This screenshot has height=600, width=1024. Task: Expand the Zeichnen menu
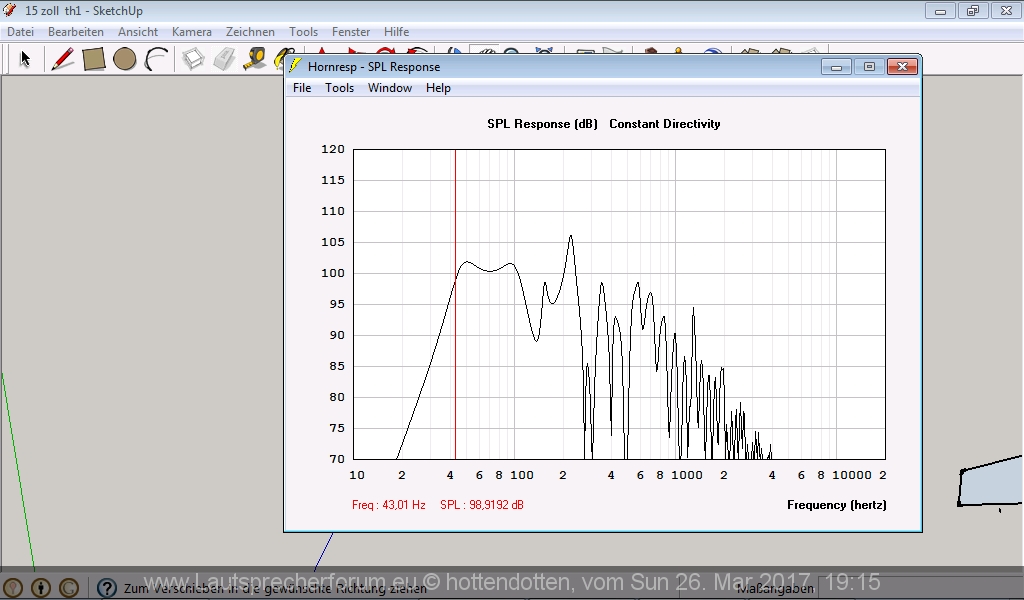(x=250, y=32)
